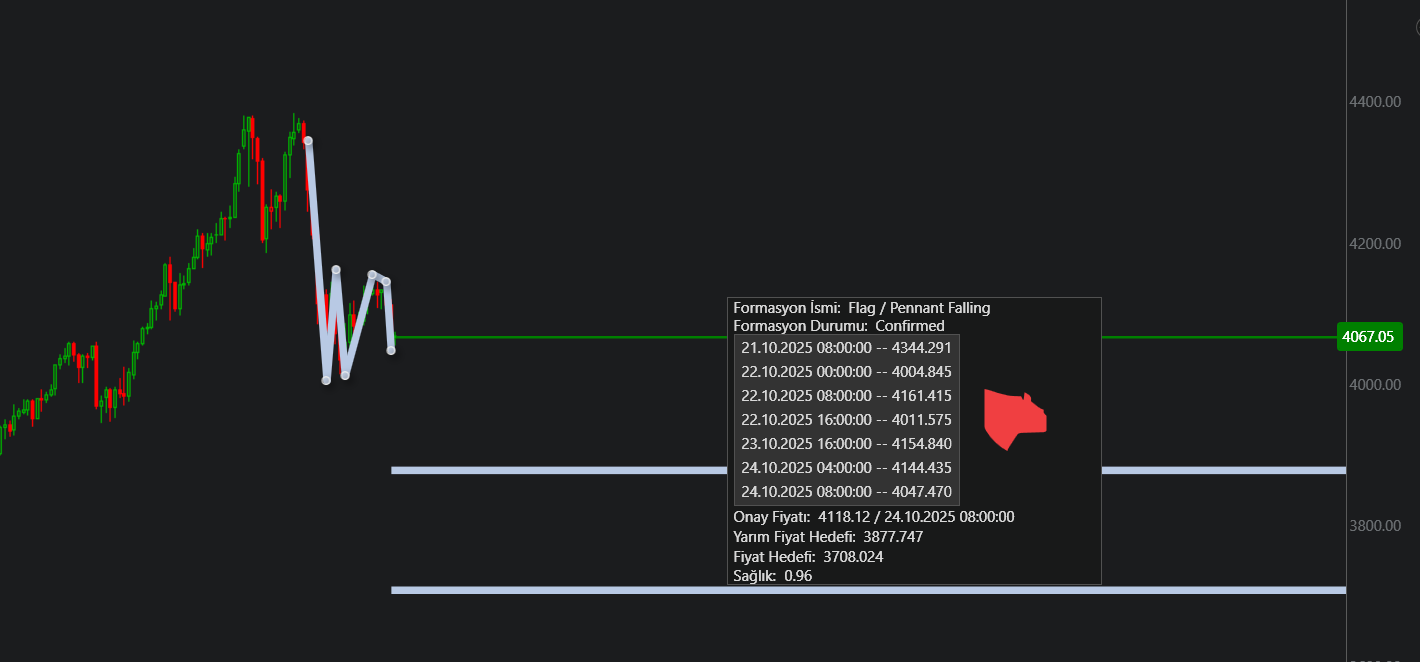Click the green 4067.05 current price label

(1369, 337)
